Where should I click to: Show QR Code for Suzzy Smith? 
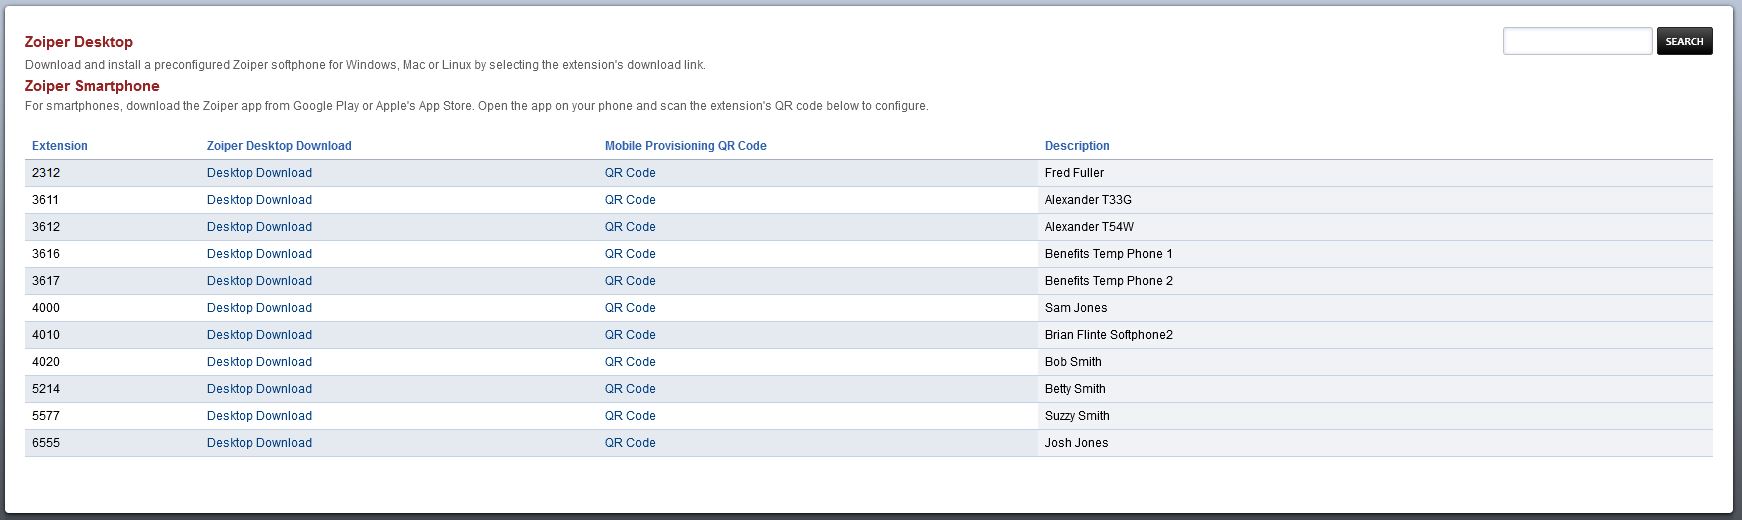pos(630,416)
